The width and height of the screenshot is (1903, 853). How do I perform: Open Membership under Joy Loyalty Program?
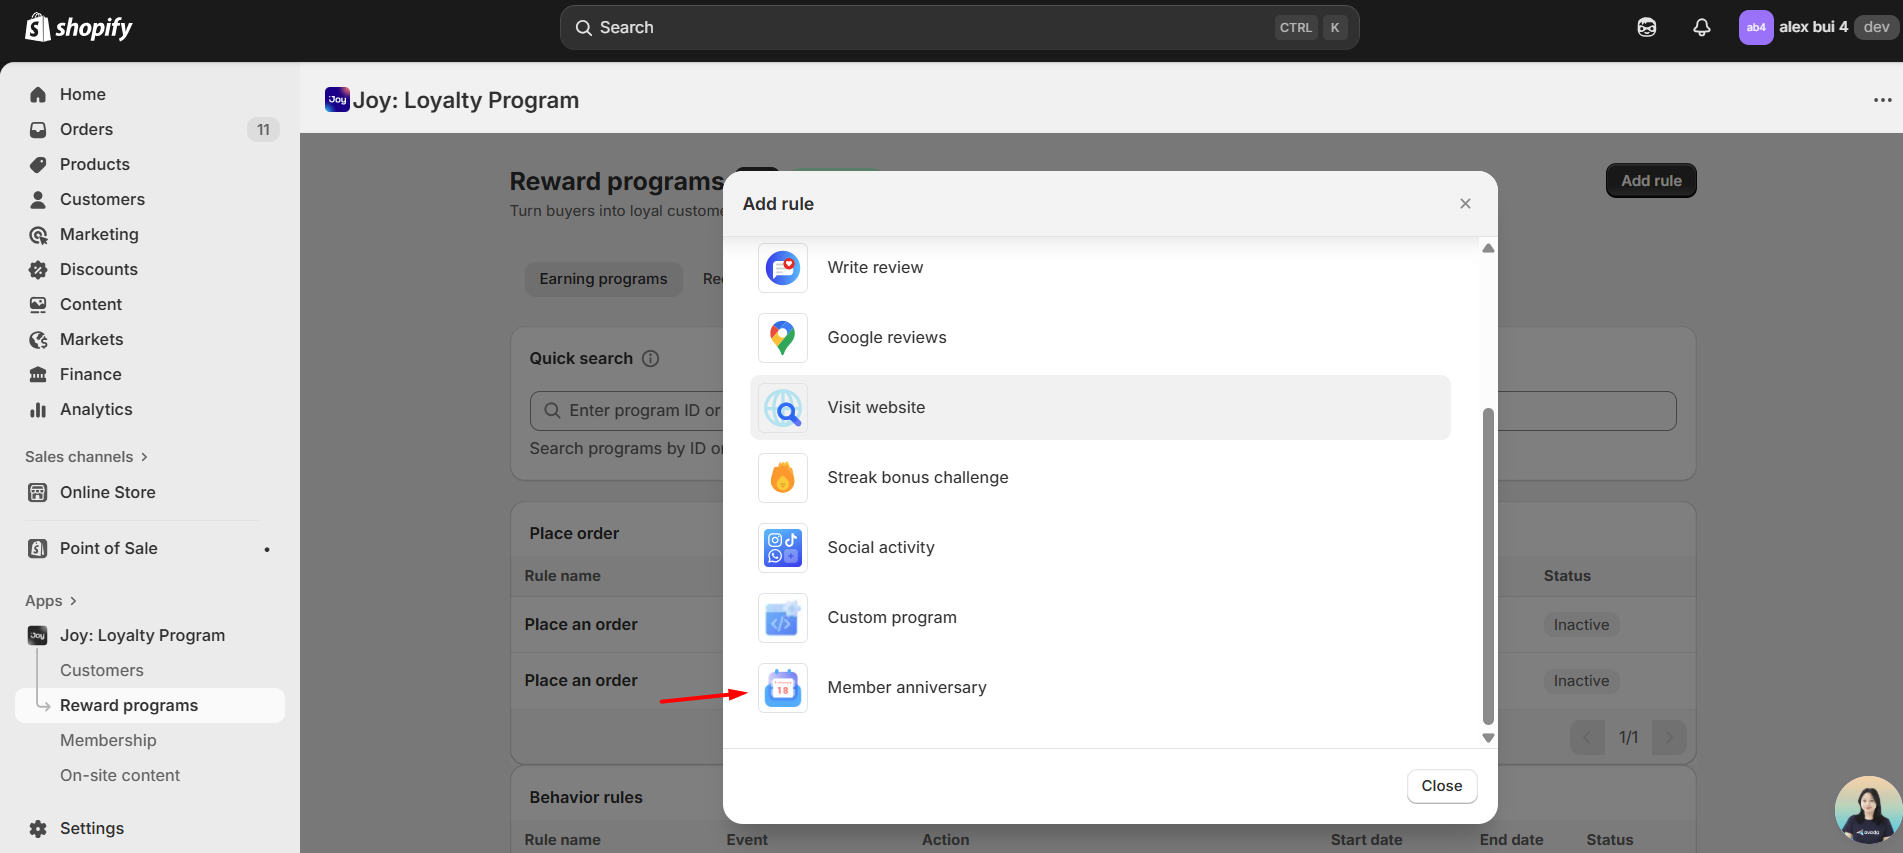point(108,740)
